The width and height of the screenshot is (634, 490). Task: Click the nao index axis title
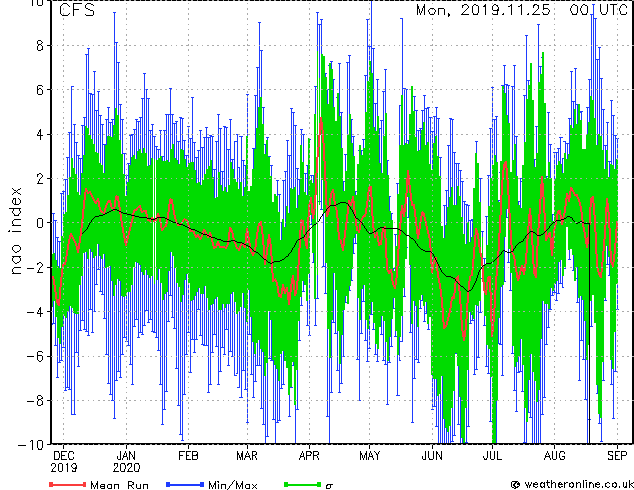[x=15, y=231]
